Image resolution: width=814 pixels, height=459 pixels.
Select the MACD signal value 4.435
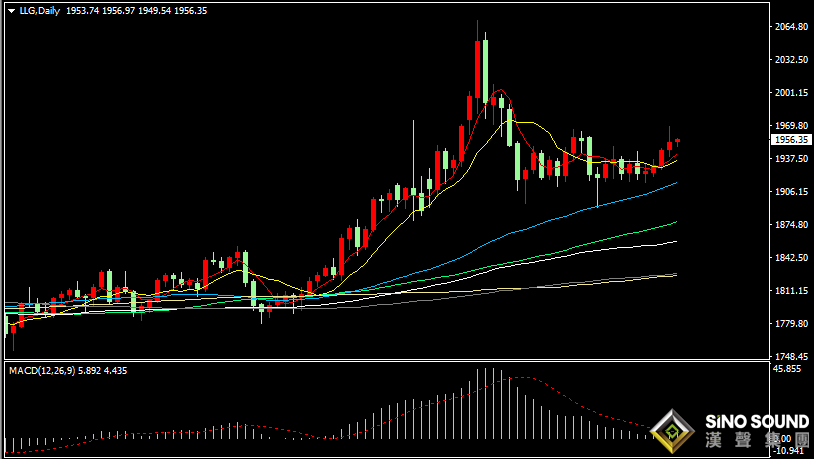coord(116,371)
